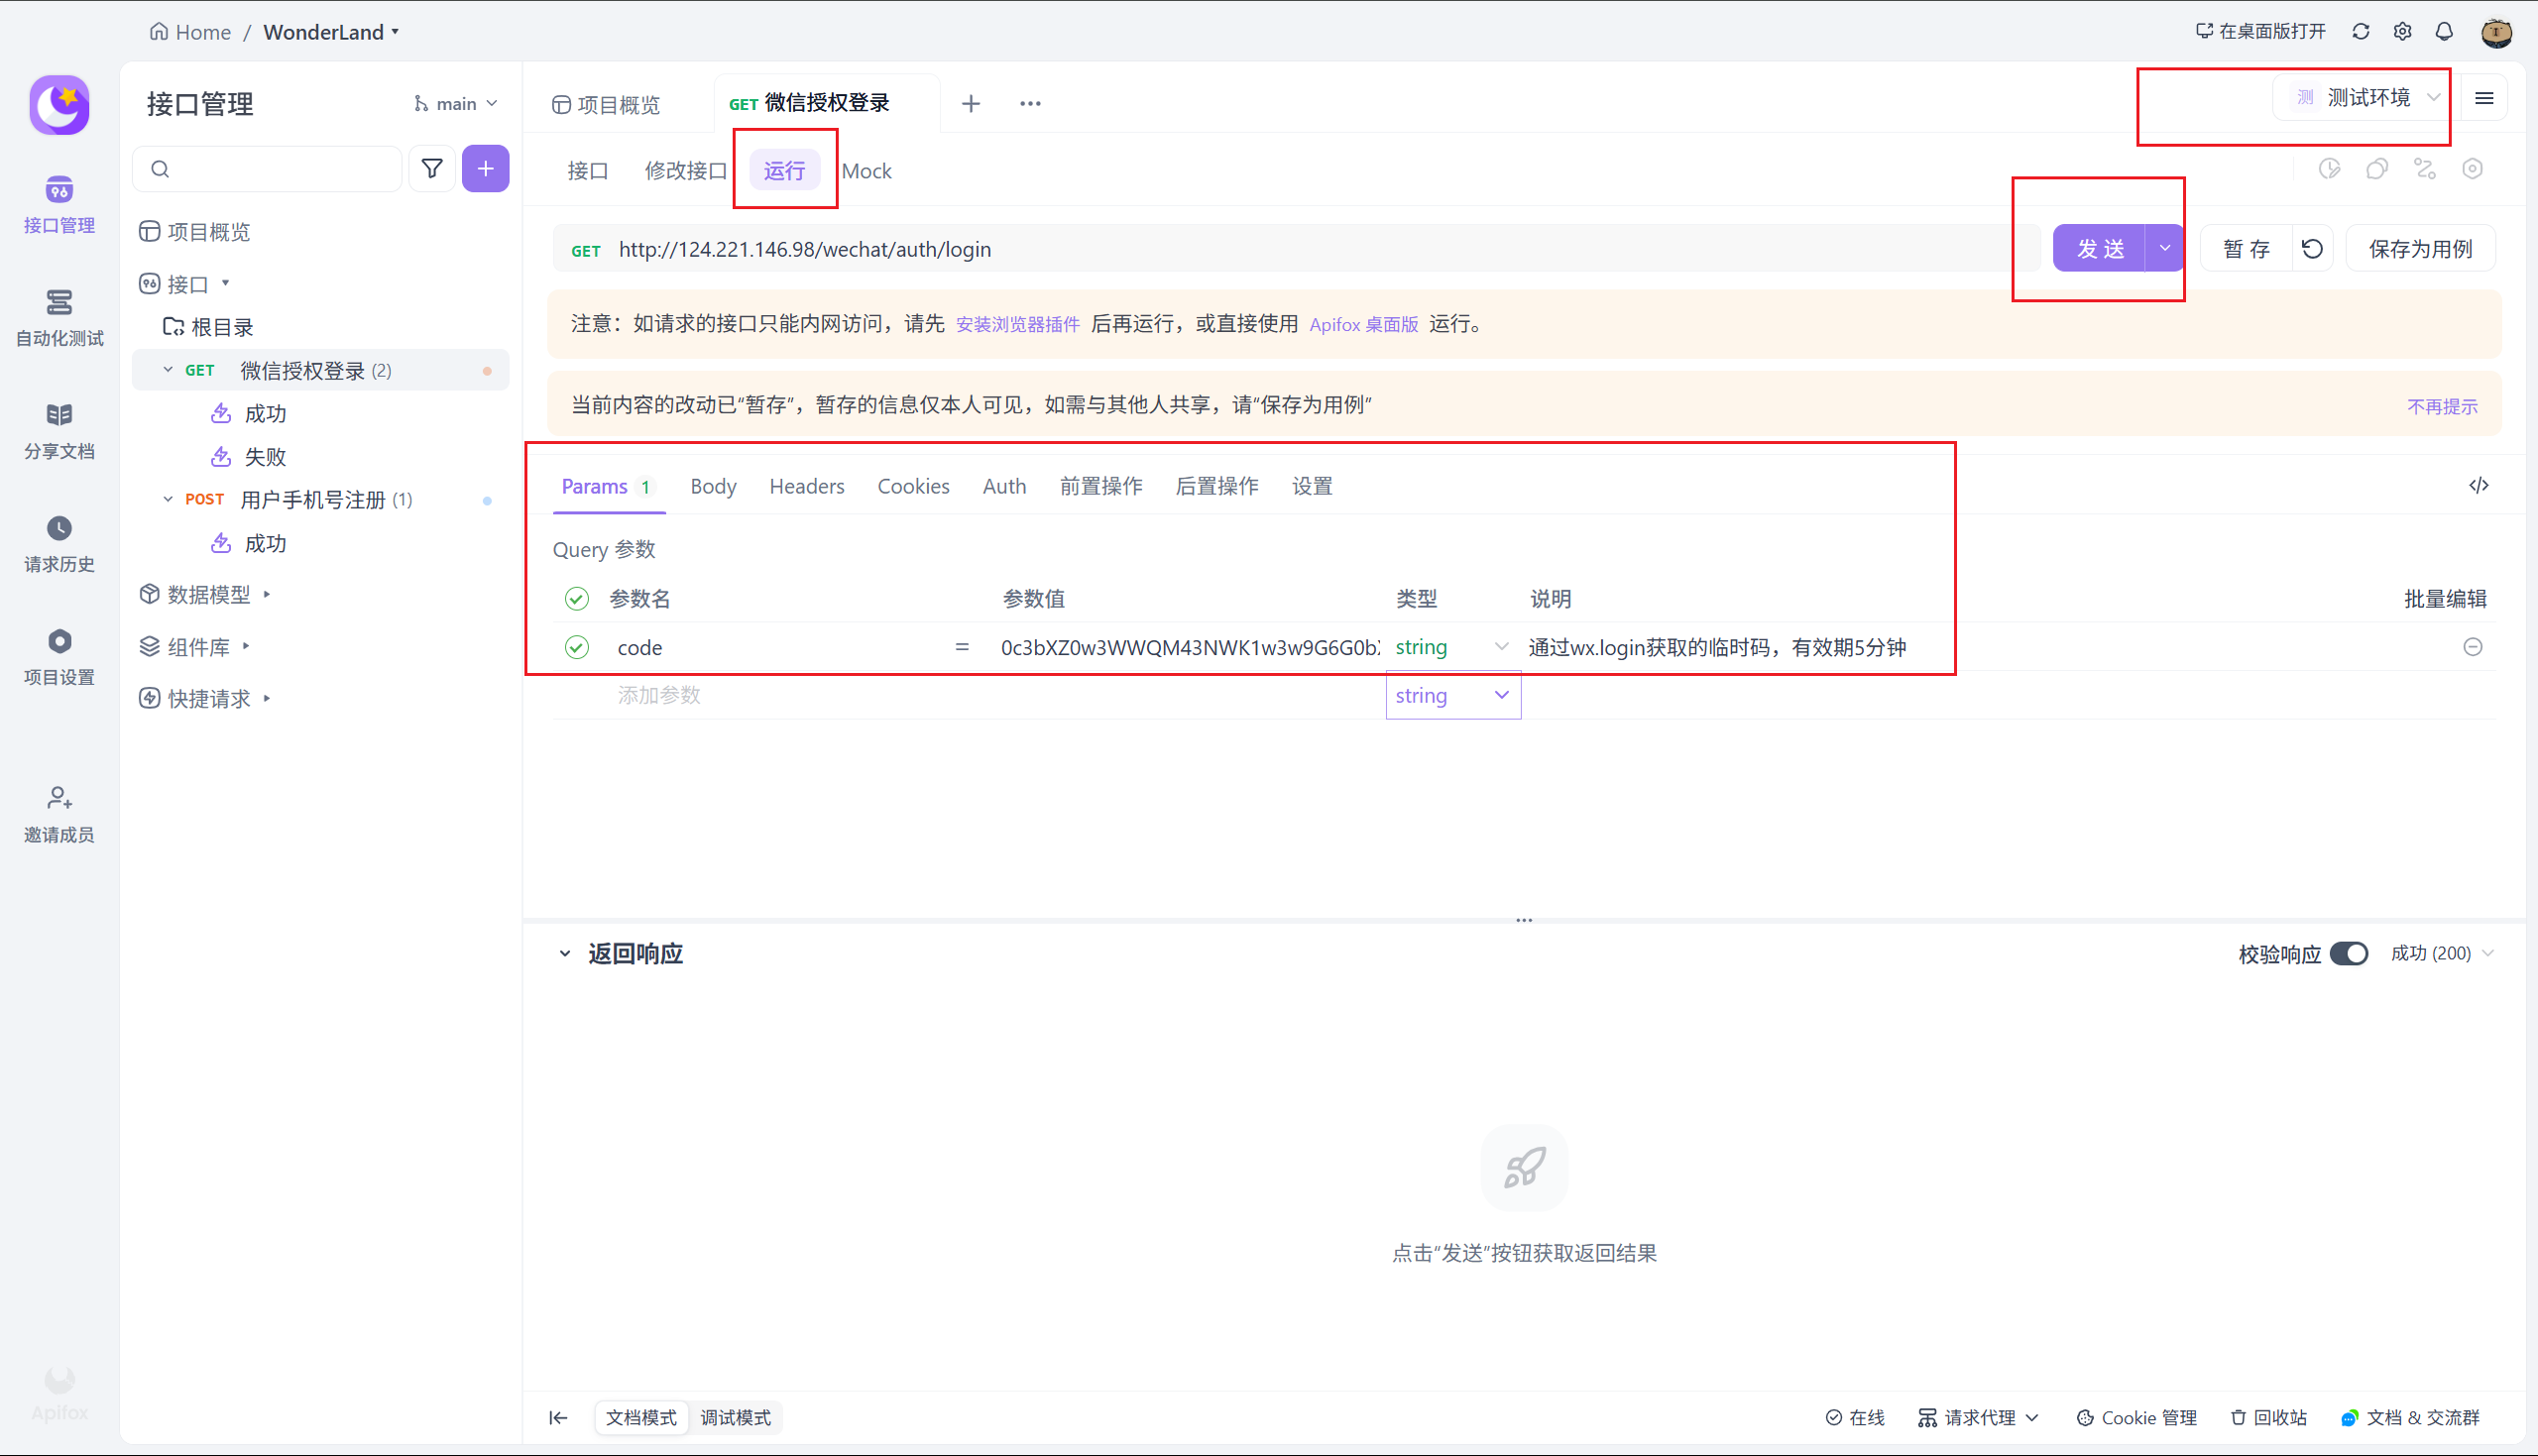This screenshot has height=1456, width=2538.
Task: Click the sidebar search input field
Action: point(280,169)
